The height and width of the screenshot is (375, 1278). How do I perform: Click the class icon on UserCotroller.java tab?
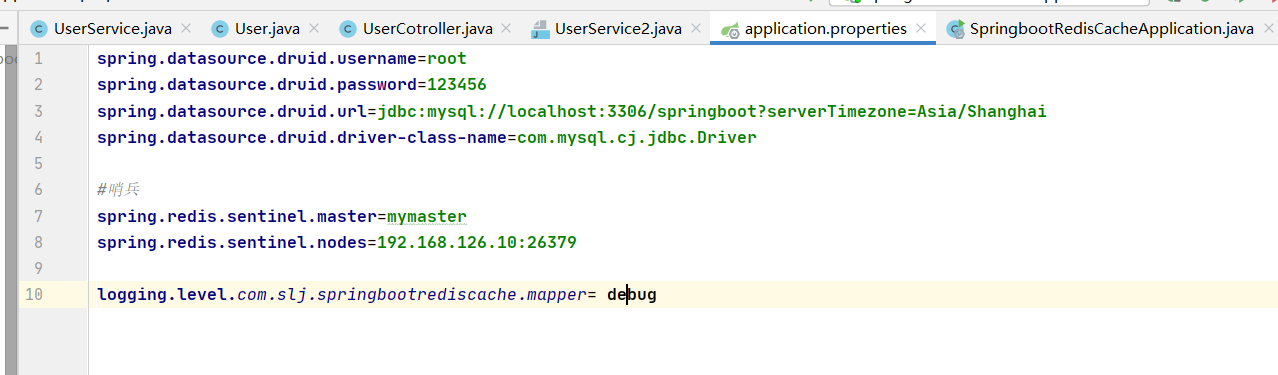348,29
